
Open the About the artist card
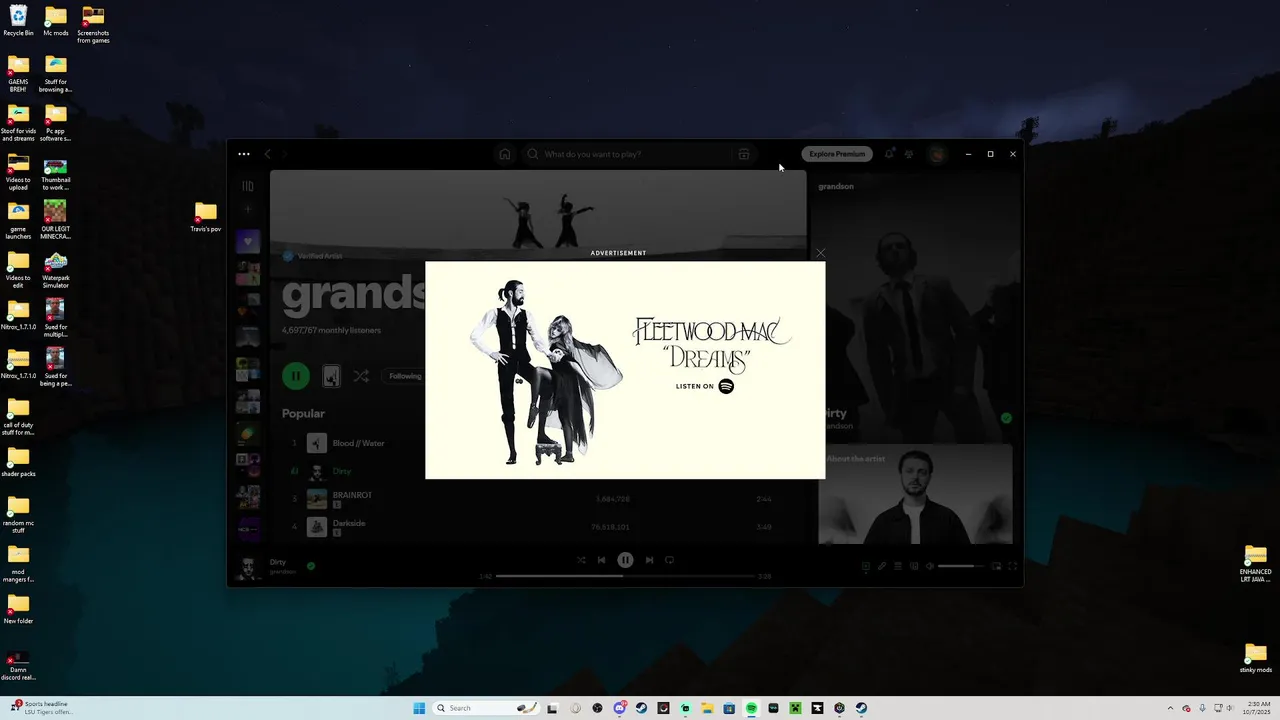[x=915, y=495]
